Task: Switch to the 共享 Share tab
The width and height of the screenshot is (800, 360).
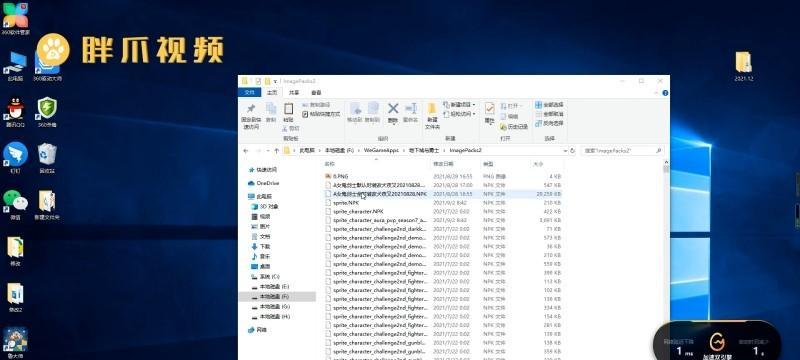Action: coord(294,93)
